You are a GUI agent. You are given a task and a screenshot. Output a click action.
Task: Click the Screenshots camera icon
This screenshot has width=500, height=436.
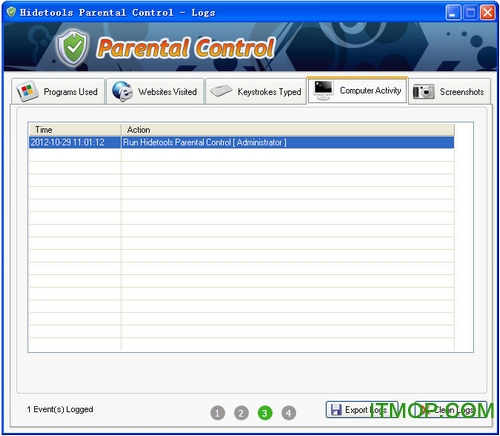[x=423, y=92]
